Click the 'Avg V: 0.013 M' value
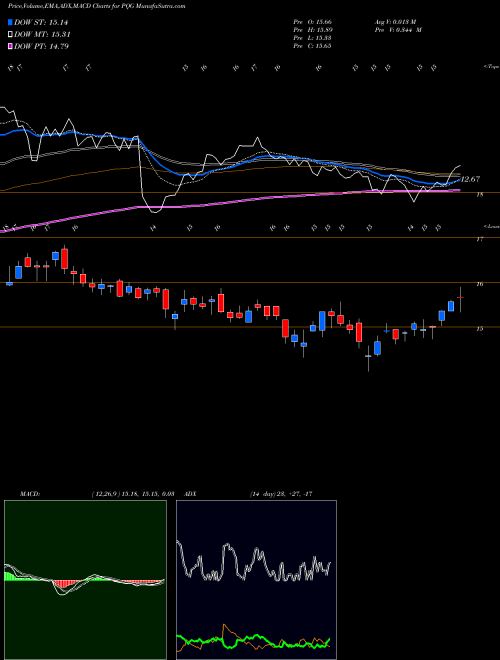The width and height of the screenshot is (500, 660). tap(395, 22)
